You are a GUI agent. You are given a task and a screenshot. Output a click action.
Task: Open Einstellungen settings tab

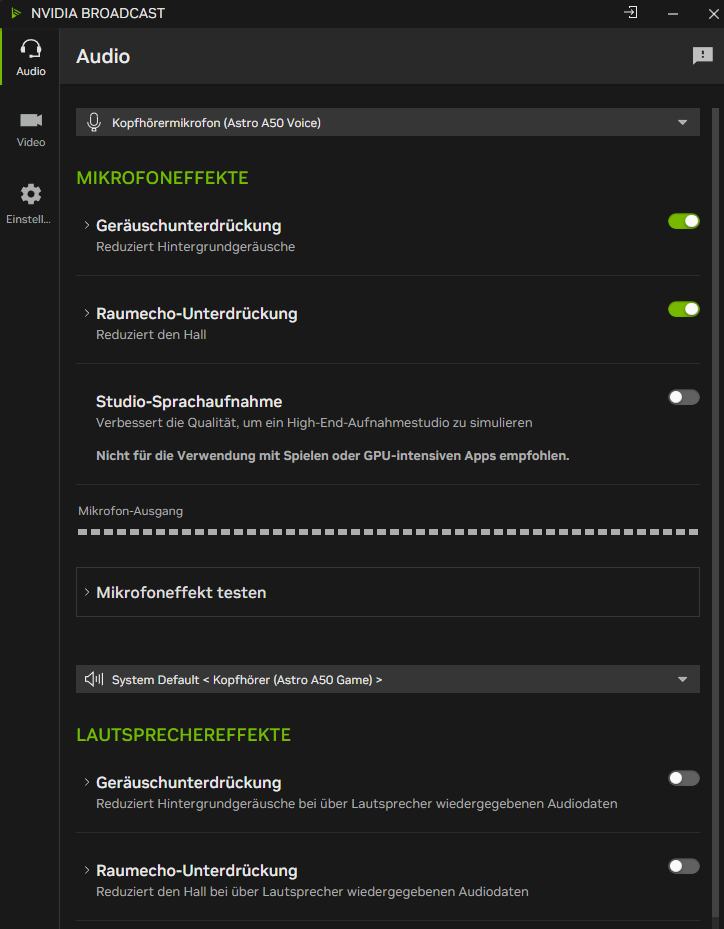[30, 204]
